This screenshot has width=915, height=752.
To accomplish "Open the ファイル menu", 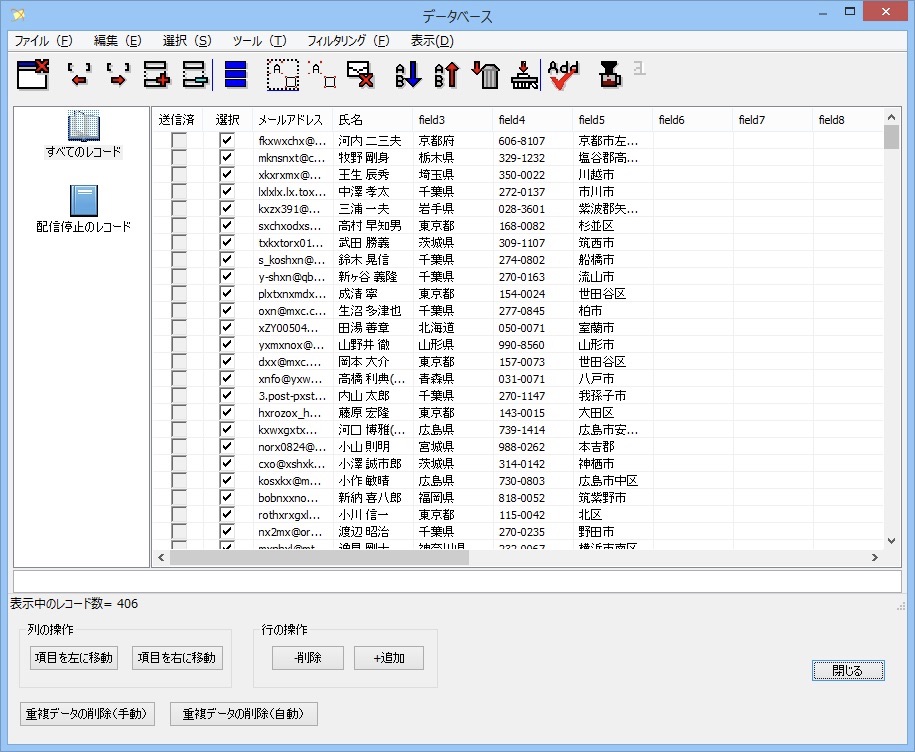I will coord(43,41).
